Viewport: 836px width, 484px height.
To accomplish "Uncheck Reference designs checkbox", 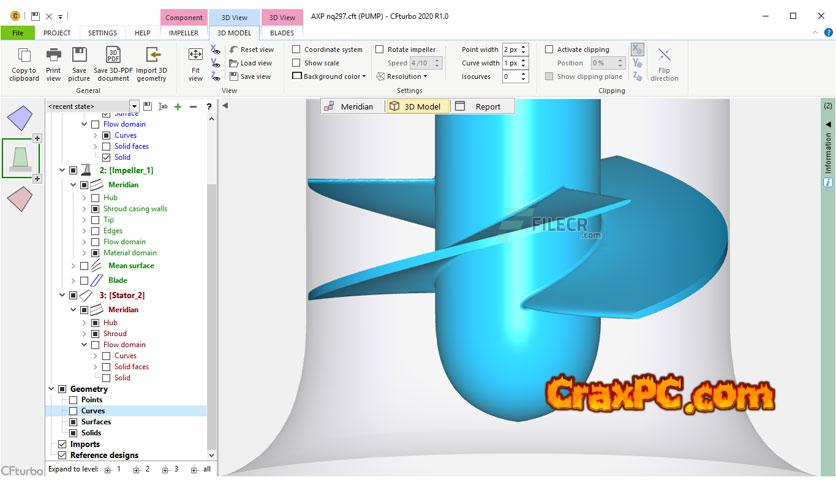I will pos(62,455).
